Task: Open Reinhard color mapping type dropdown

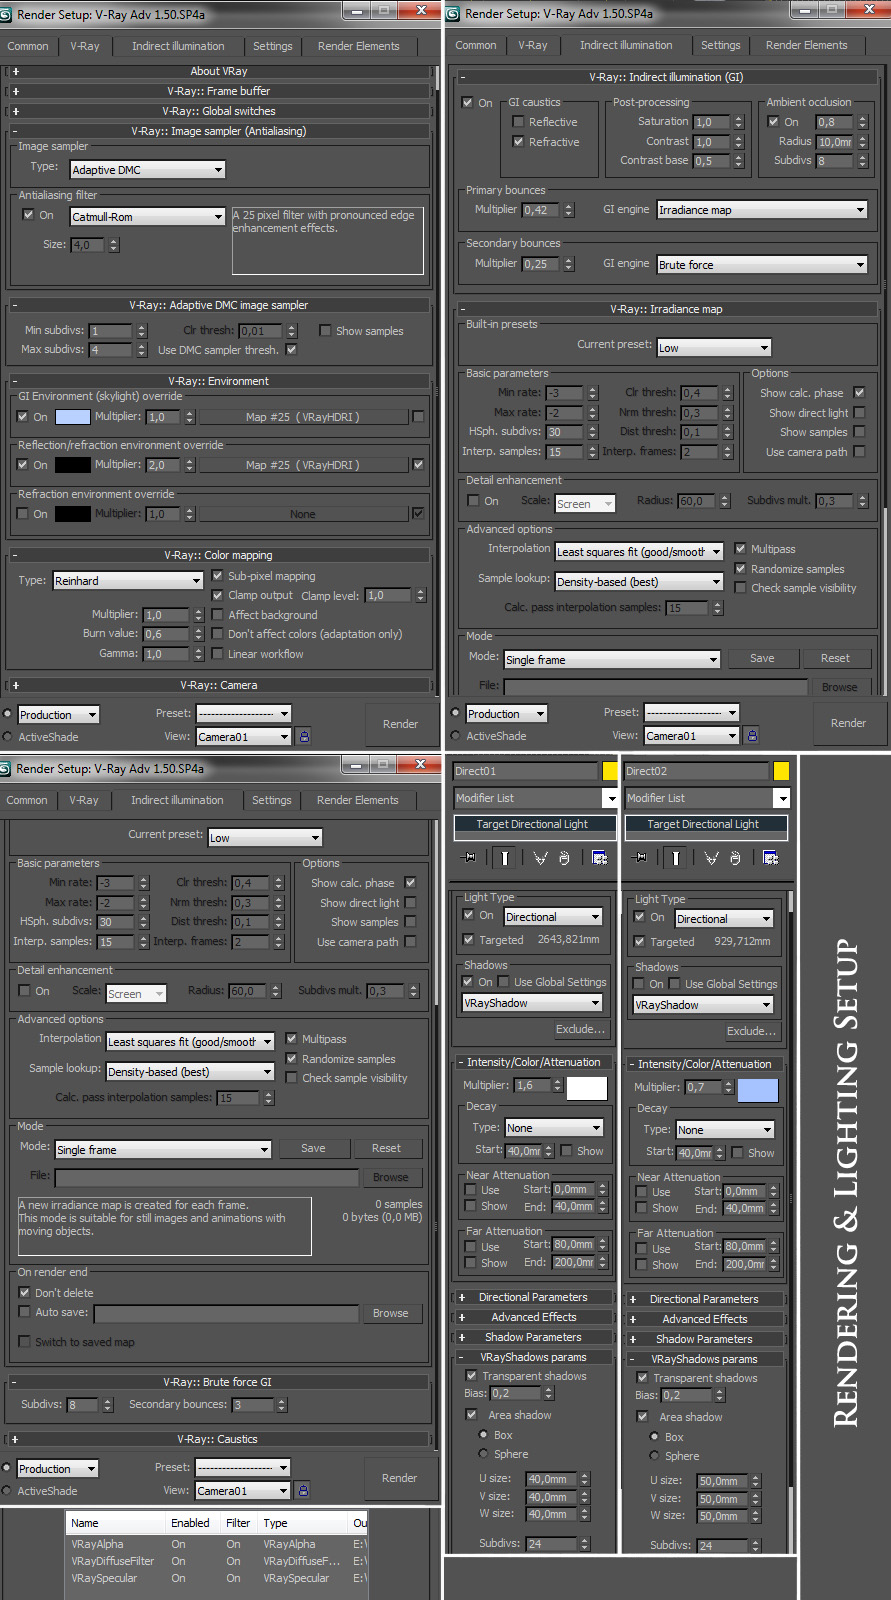Action: [x=128, y=581]
